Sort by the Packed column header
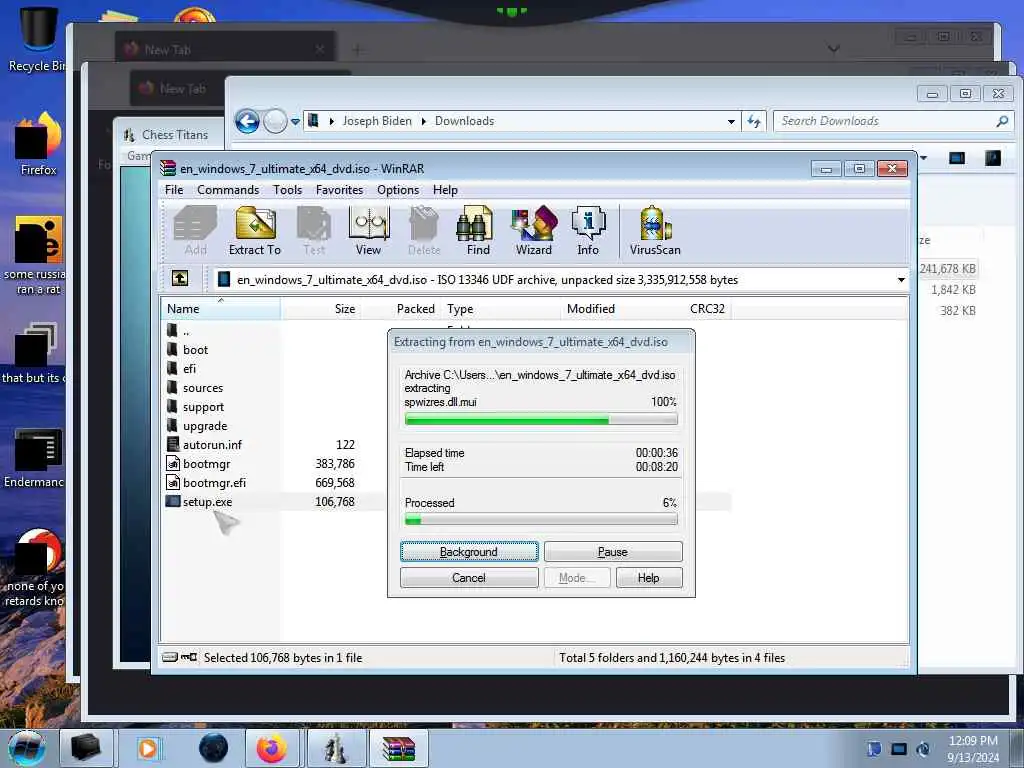 tap(400, 309)
